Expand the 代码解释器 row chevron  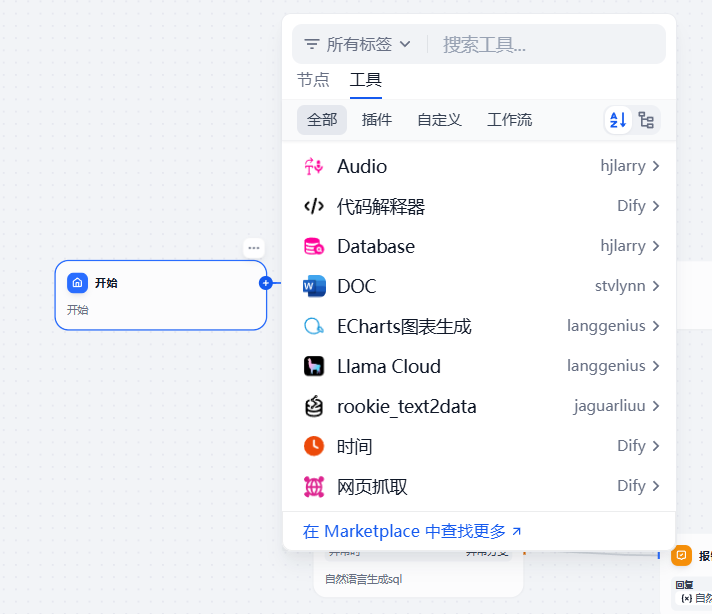655,206
